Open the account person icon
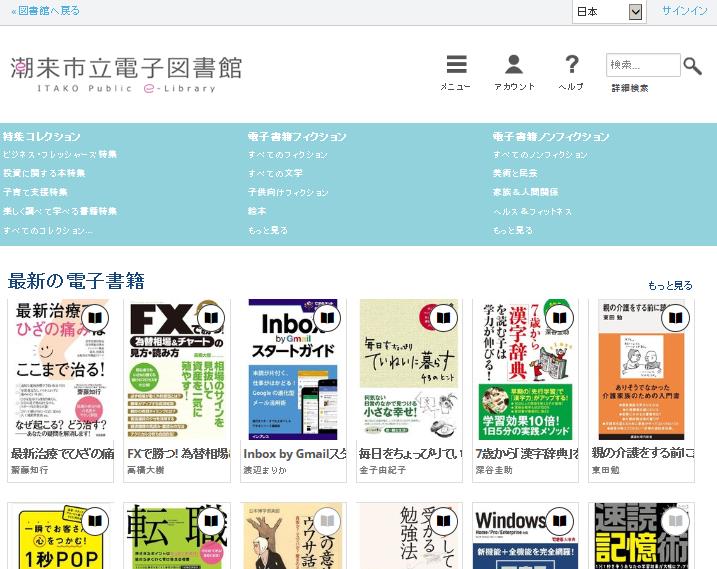Viewport: 717px width, 569px height. tap(514, 64)
